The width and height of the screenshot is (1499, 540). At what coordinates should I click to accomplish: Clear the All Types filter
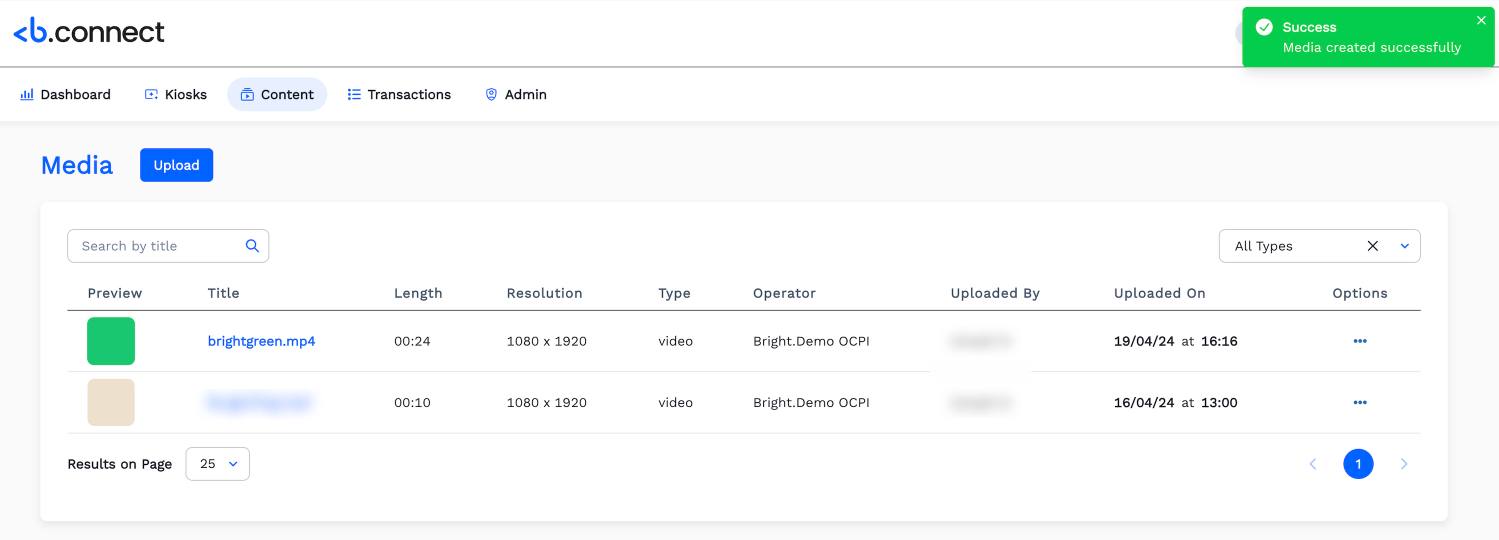click(x=1372, y=246)
